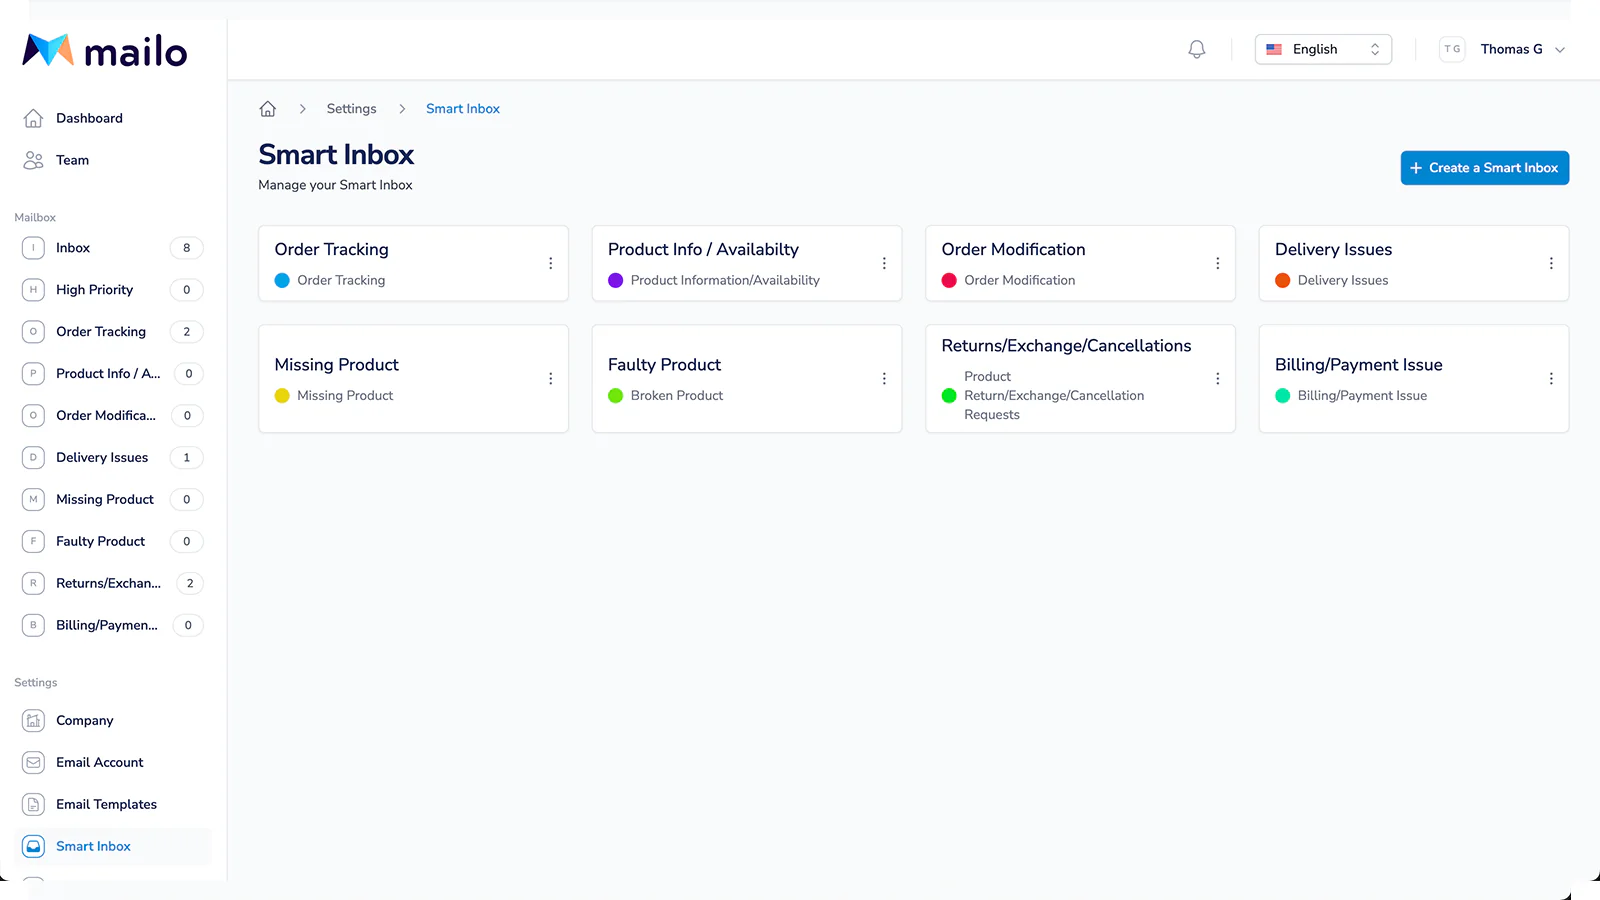1600x900 pixels.
Task: Click green Broken Product color dot
Action: pos(616,396)
